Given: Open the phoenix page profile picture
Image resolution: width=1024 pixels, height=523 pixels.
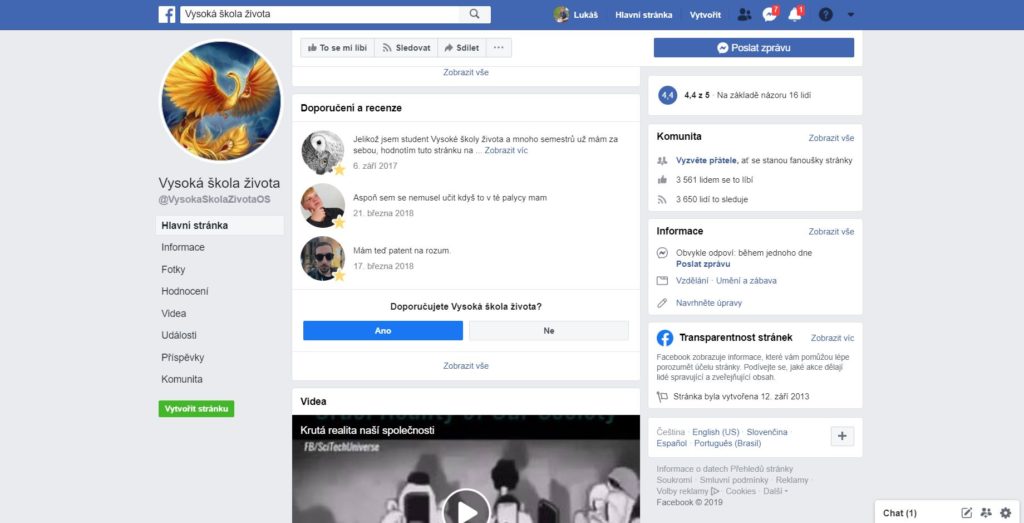Looking at the screenshot, I should tap(221, 101).
